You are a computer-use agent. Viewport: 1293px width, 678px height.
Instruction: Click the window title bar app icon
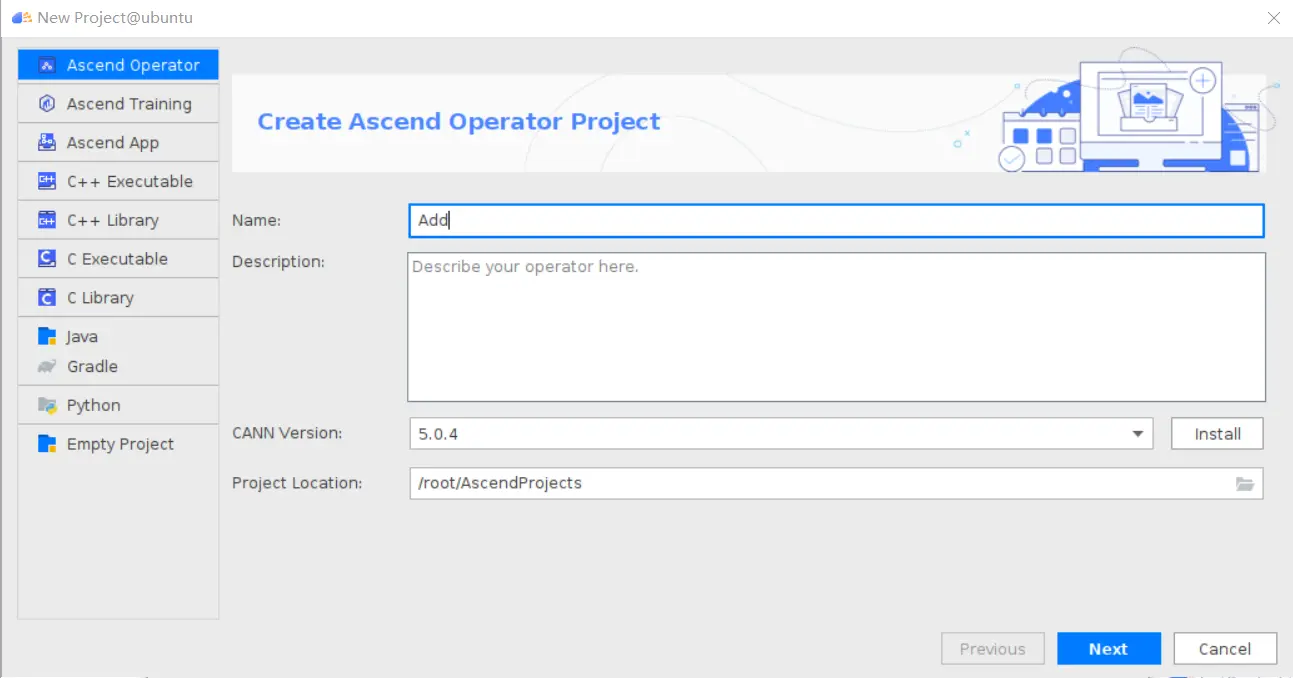tap(21, 17)
